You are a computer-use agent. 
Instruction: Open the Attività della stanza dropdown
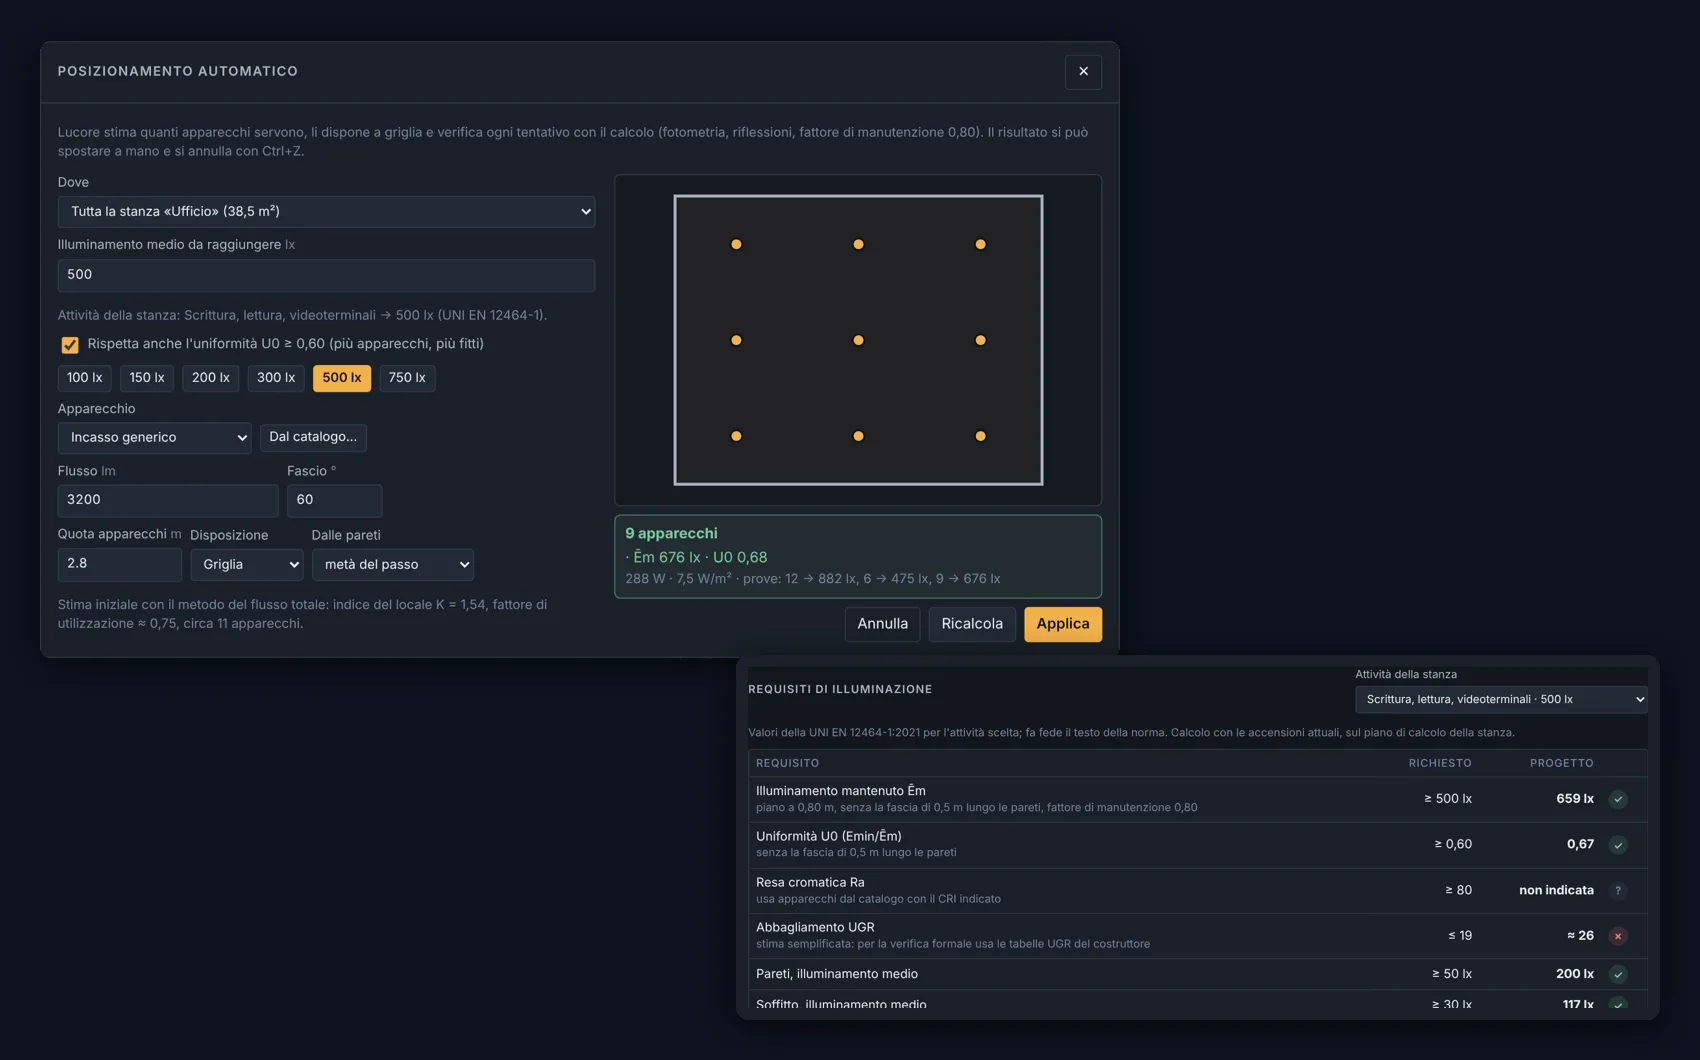point(1501,700)
